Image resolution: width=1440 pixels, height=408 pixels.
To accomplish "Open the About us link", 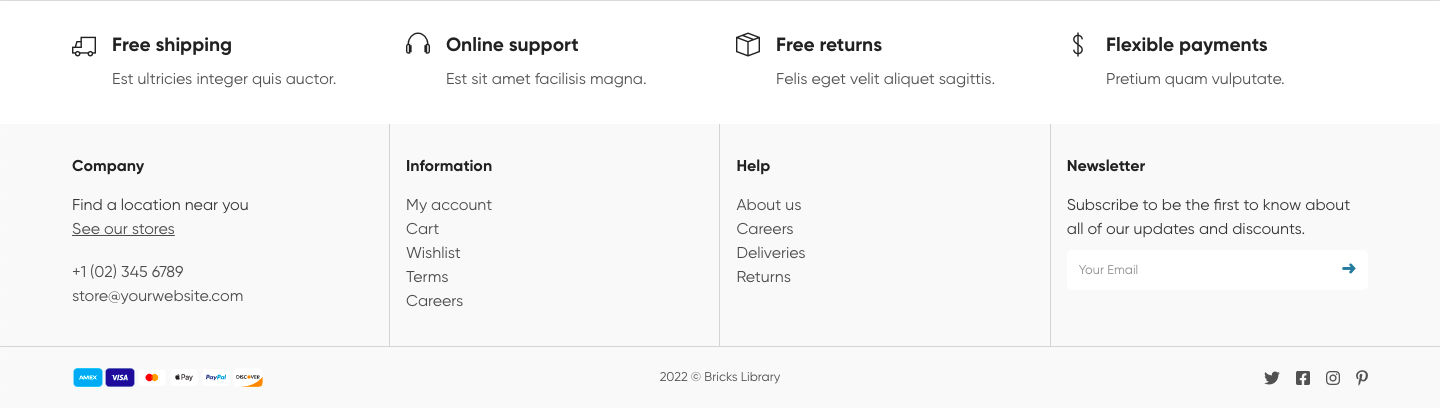I will coord(769,205).
